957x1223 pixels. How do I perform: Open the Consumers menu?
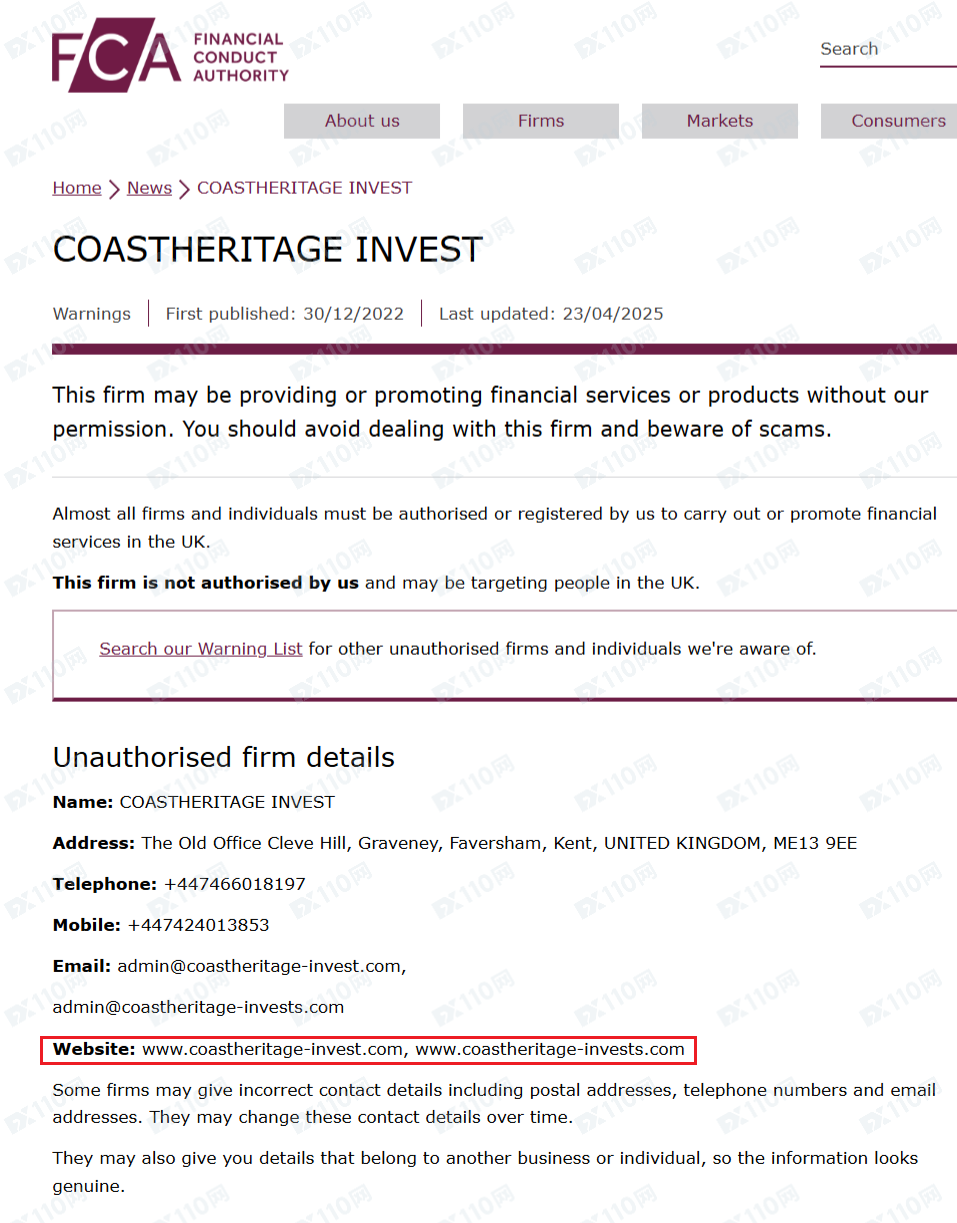click(x=889, y=121)
